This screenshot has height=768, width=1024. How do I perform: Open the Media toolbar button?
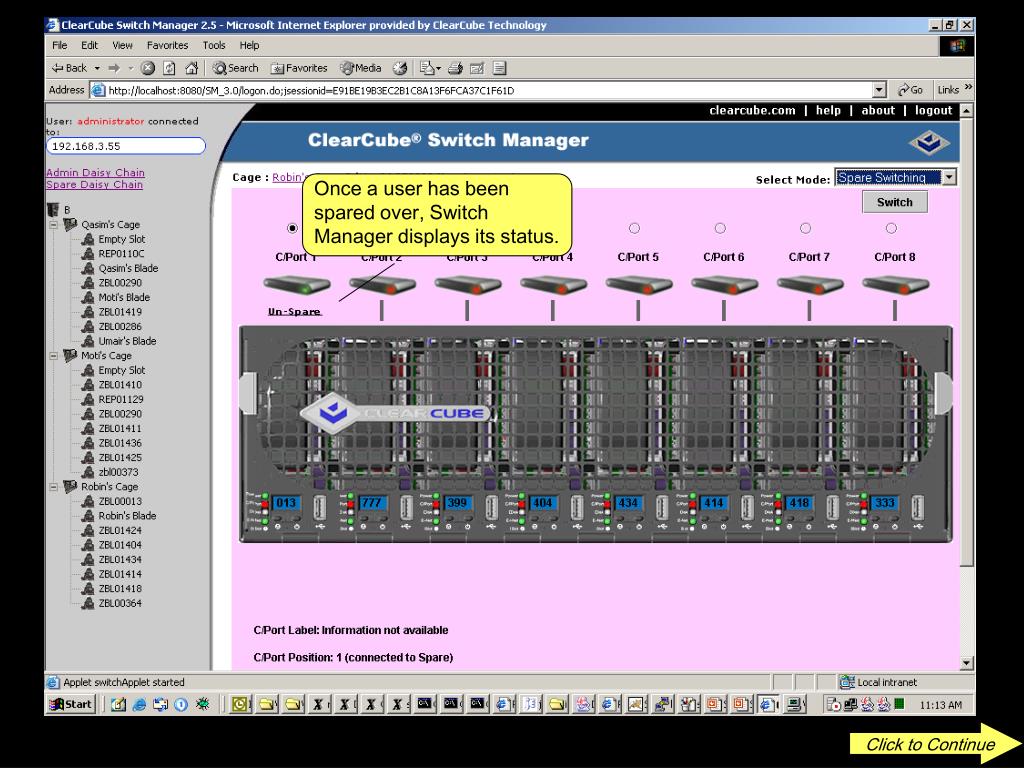pyautogui.click(x=360, y=68)
